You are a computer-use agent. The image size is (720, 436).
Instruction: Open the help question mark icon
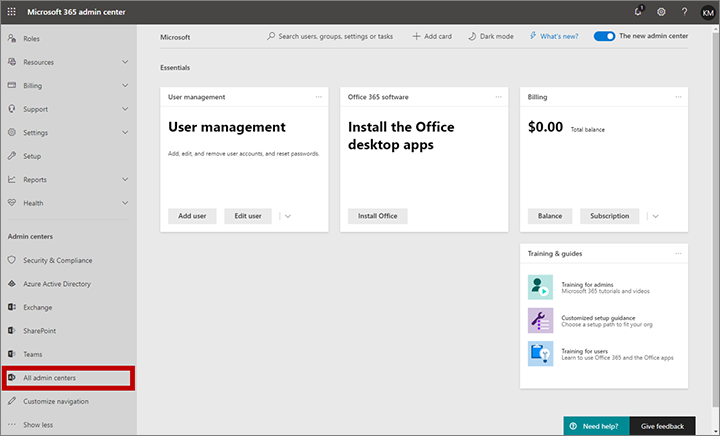684,12
